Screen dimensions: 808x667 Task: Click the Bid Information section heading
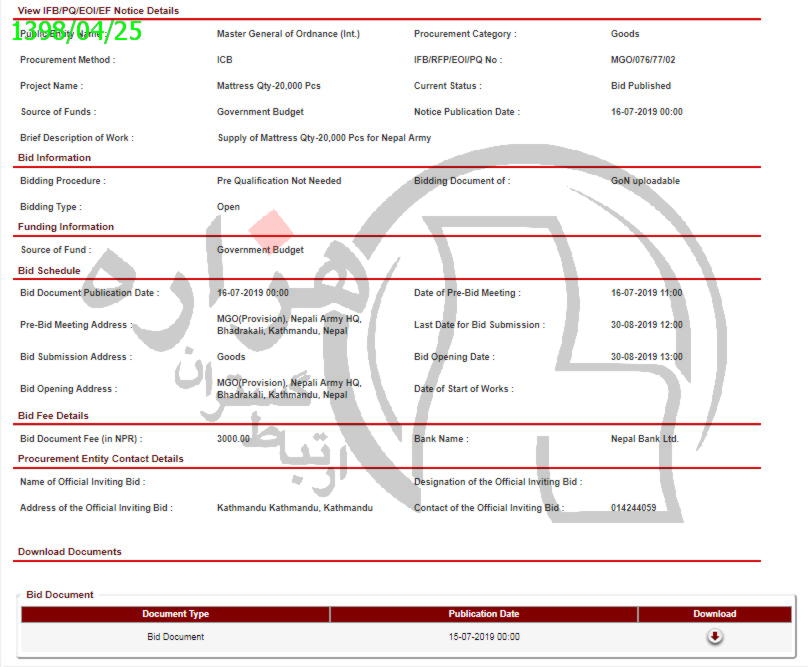pos(54,158)
